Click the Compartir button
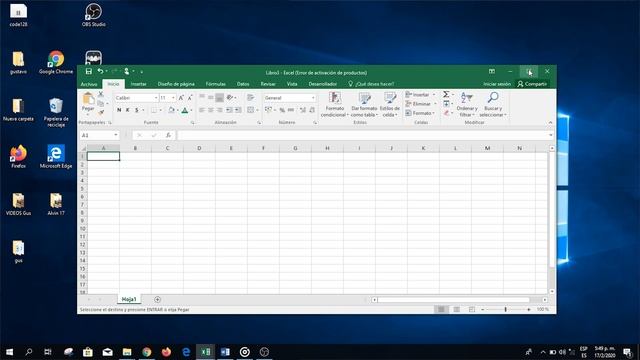The height and width of the screenshot is (360, 640). pyautogui.click(x=532, y=84)
